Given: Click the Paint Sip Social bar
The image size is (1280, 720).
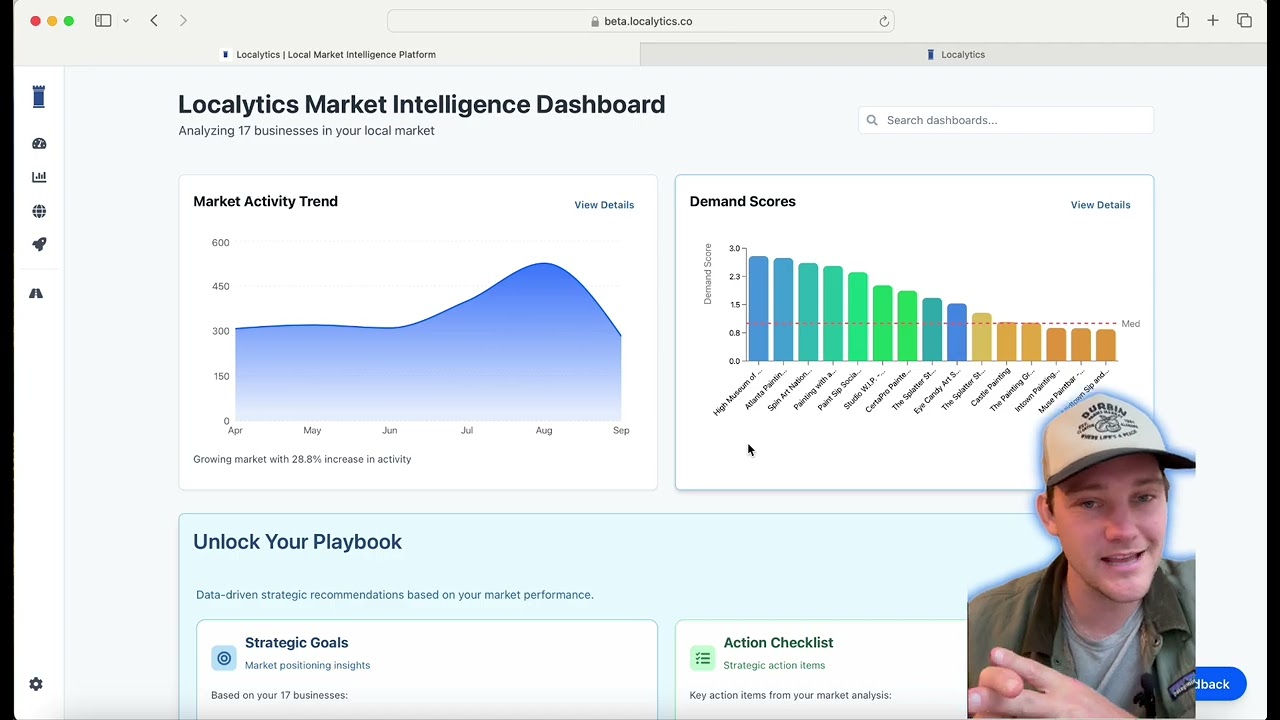Looking at the screenshot, I should tap(857, 317).
